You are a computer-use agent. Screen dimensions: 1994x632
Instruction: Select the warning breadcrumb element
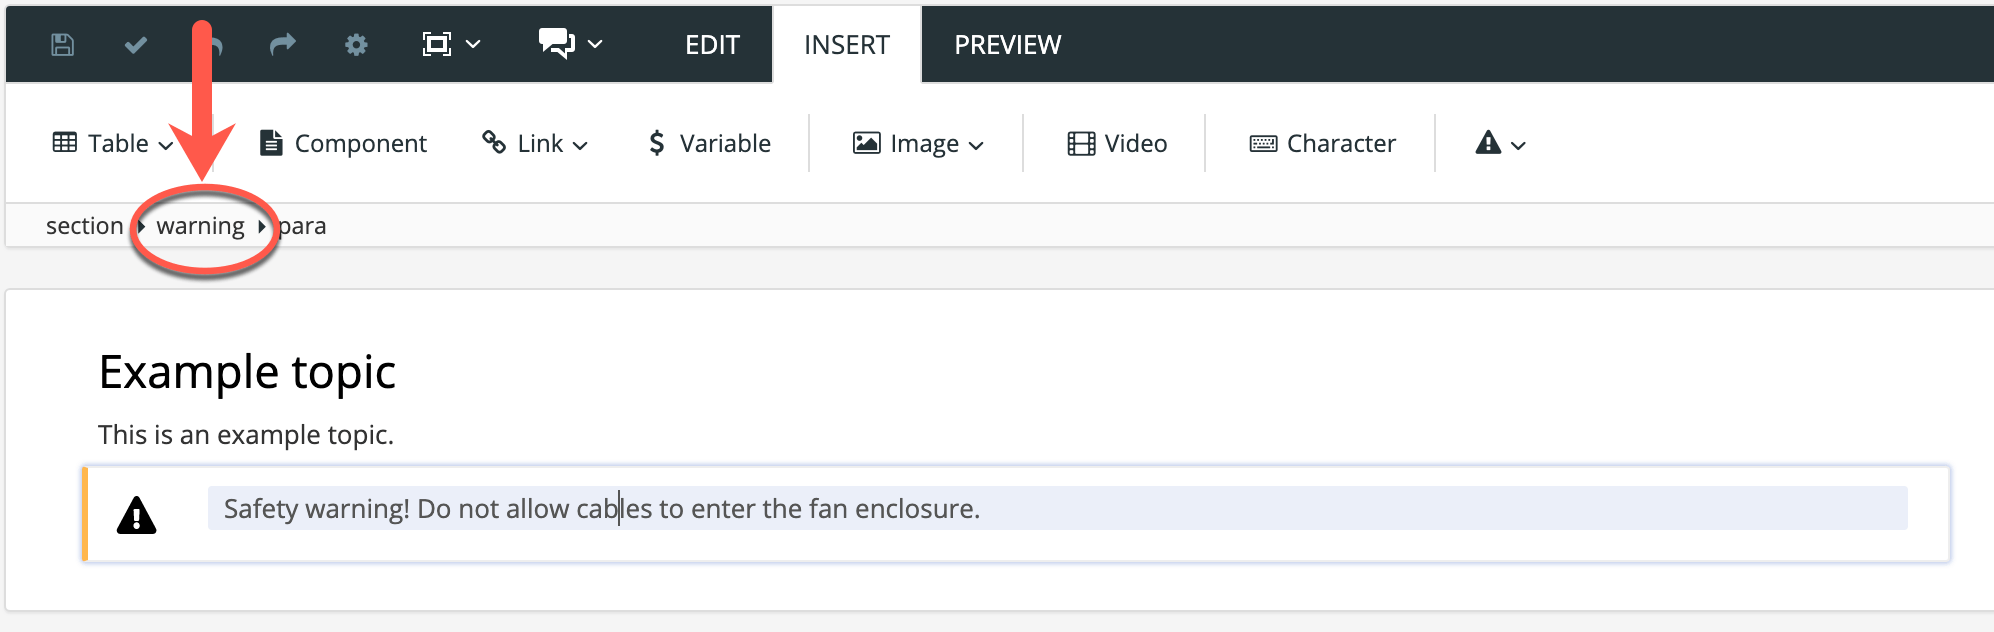[200, 226]
